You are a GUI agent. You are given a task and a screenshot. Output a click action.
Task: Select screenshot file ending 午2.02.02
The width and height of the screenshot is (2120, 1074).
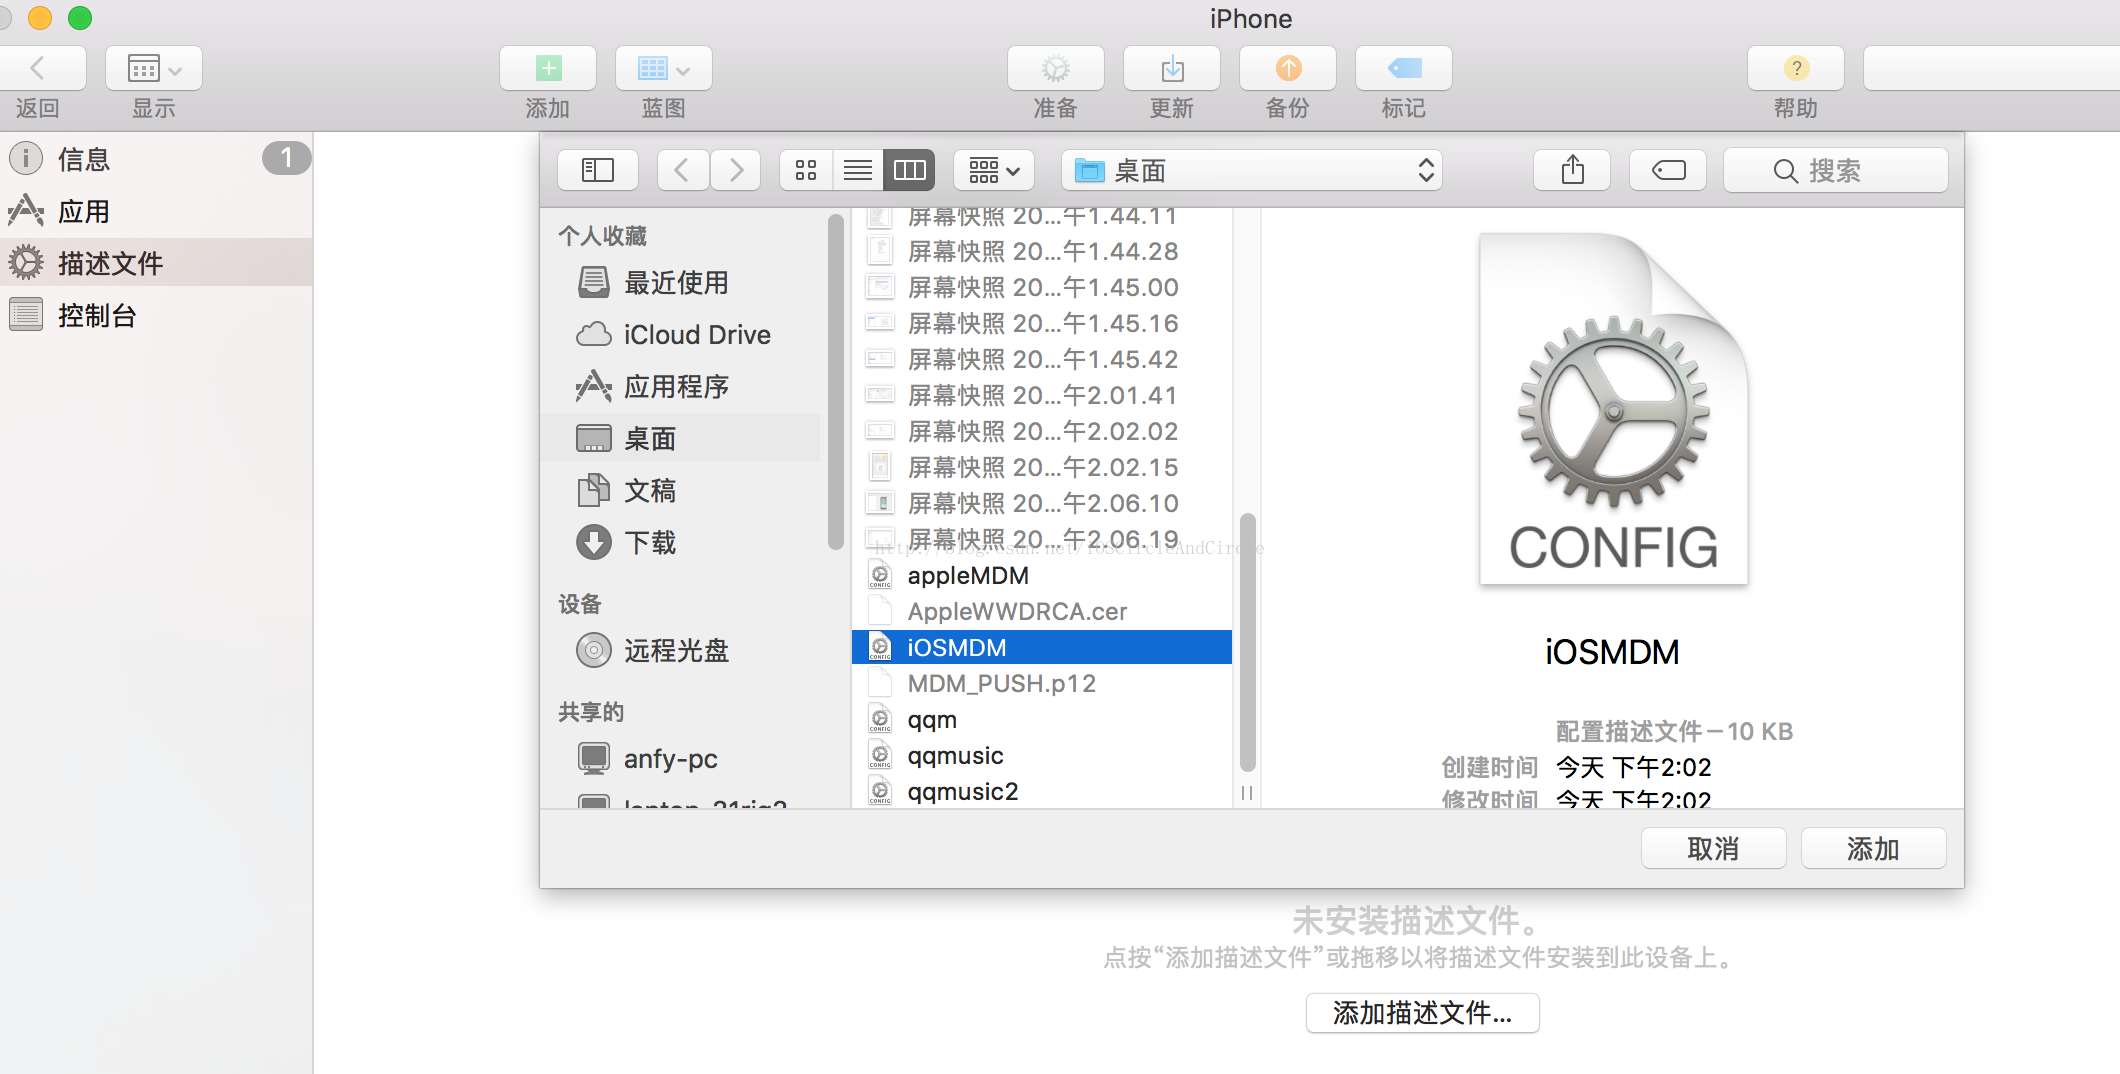1042,432
